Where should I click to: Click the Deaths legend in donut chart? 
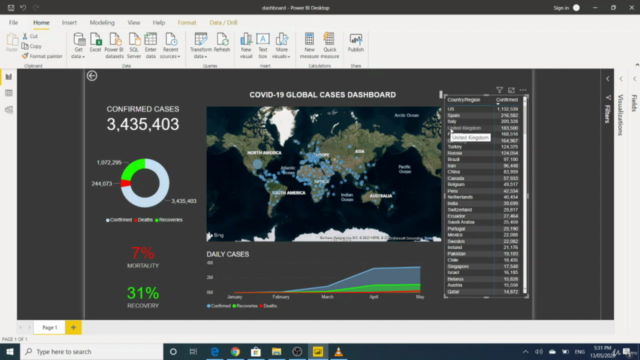pyautogui.click(x=143, y=220)
